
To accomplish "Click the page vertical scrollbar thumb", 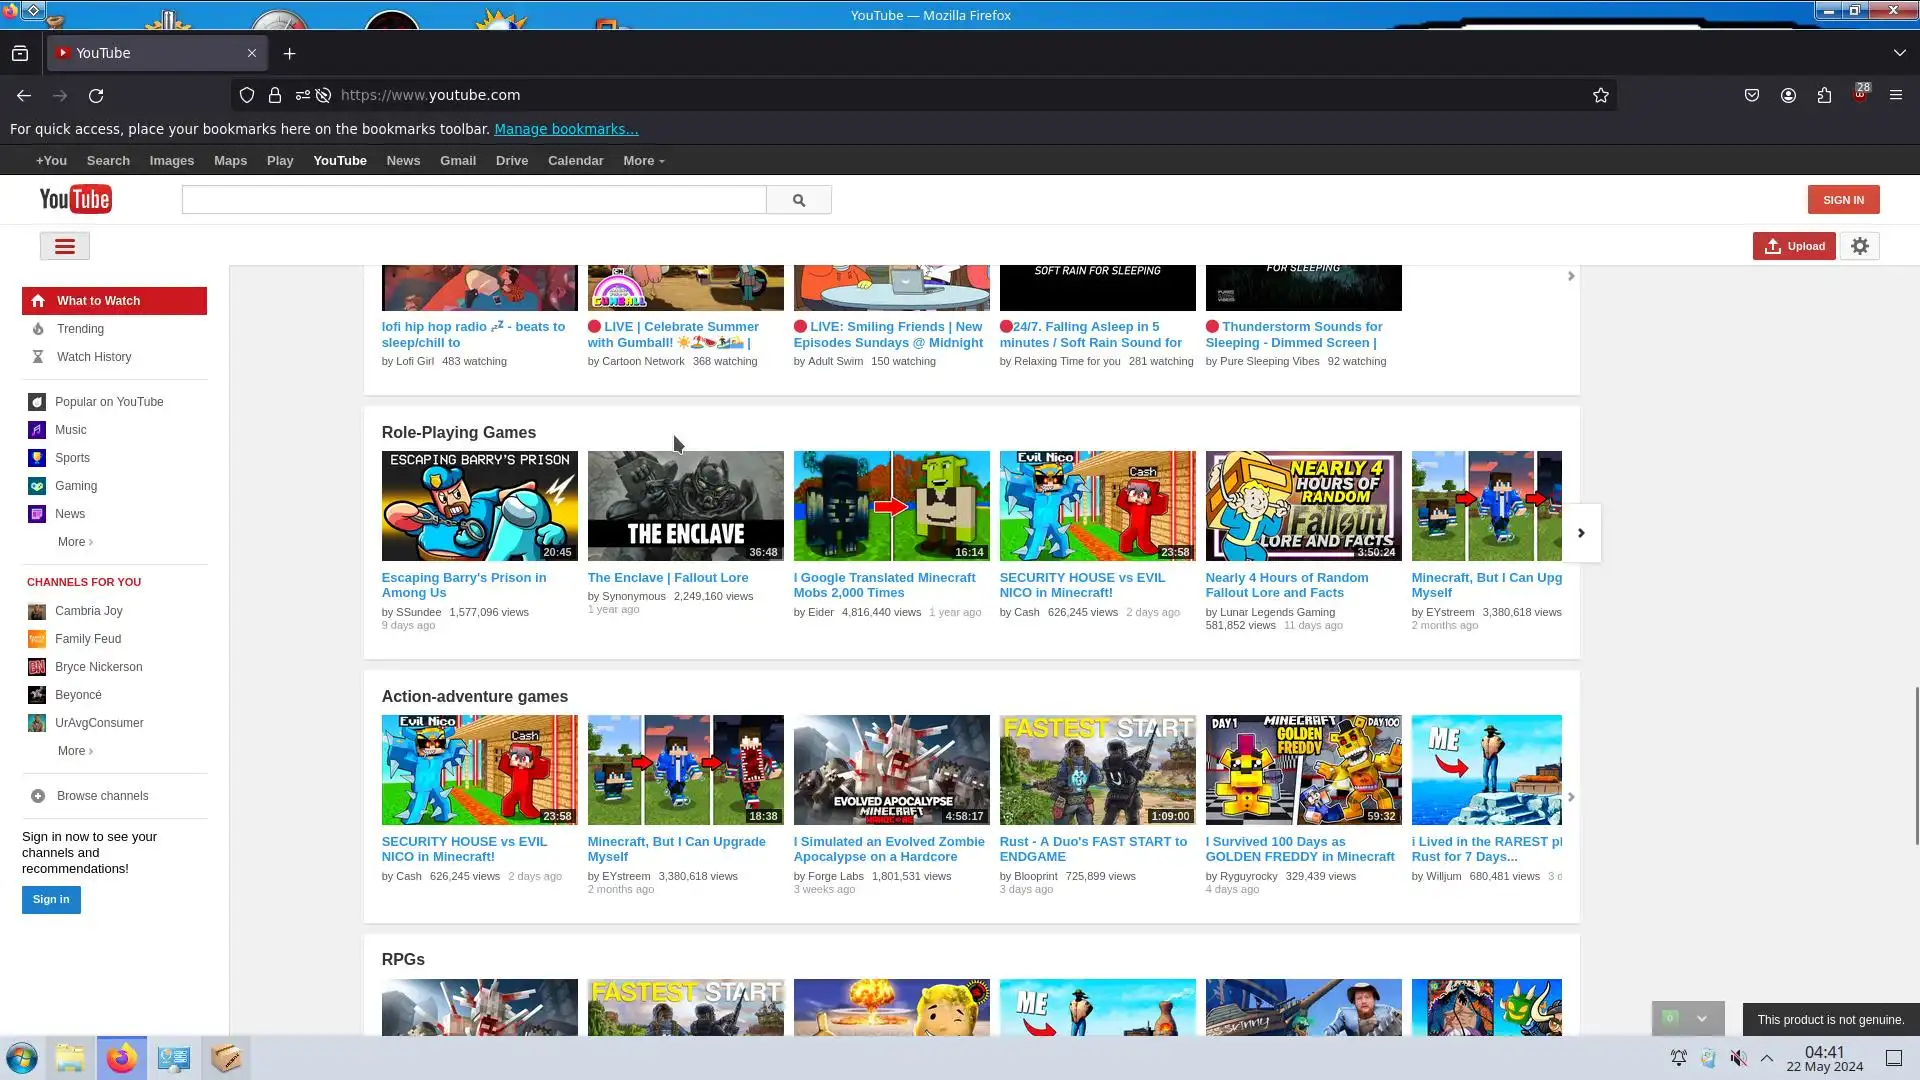I will point(1916,765).
